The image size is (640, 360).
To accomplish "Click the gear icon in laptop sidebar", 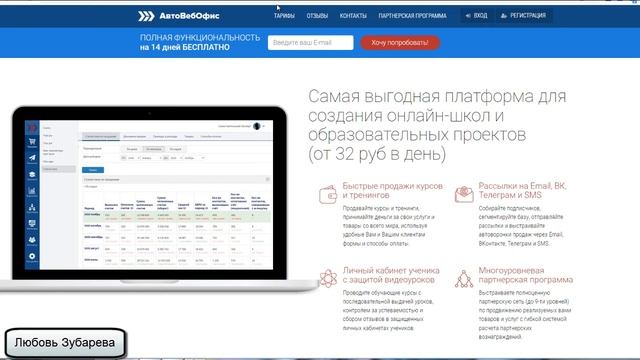I will pos(32,256).
